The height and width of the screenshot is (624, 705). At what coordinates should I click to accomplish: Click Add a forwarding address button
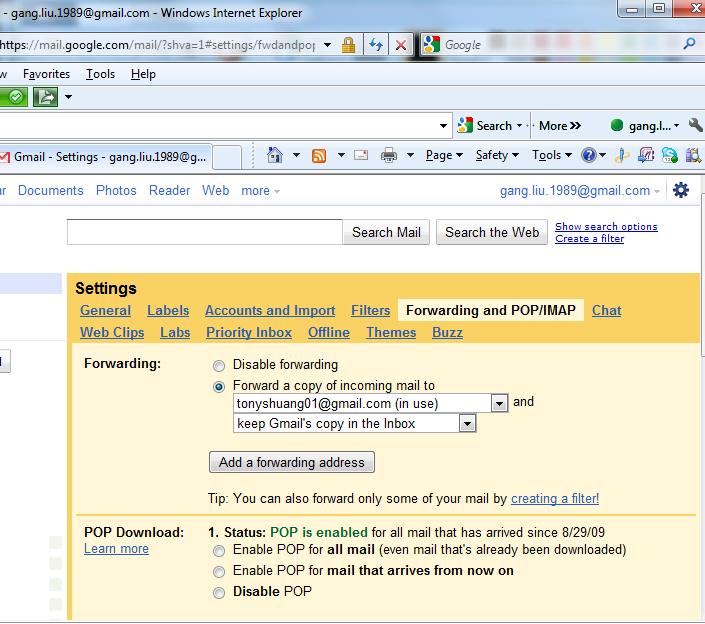coord(292,462)
